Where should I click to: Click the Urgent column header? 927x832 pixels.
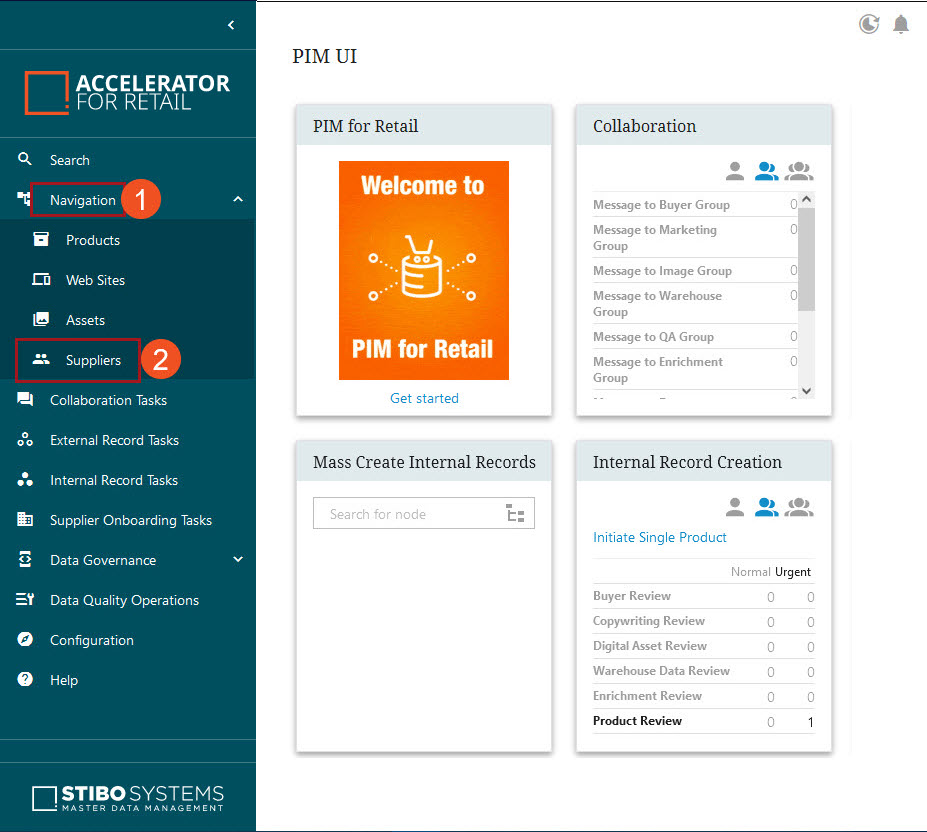793,572
